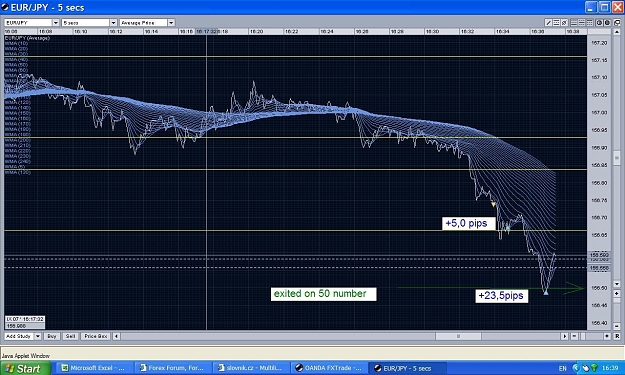Viewport: 625px width, 375px height.
Task: Choose the solid-over-dotted grid style icon
Action: 590,23
